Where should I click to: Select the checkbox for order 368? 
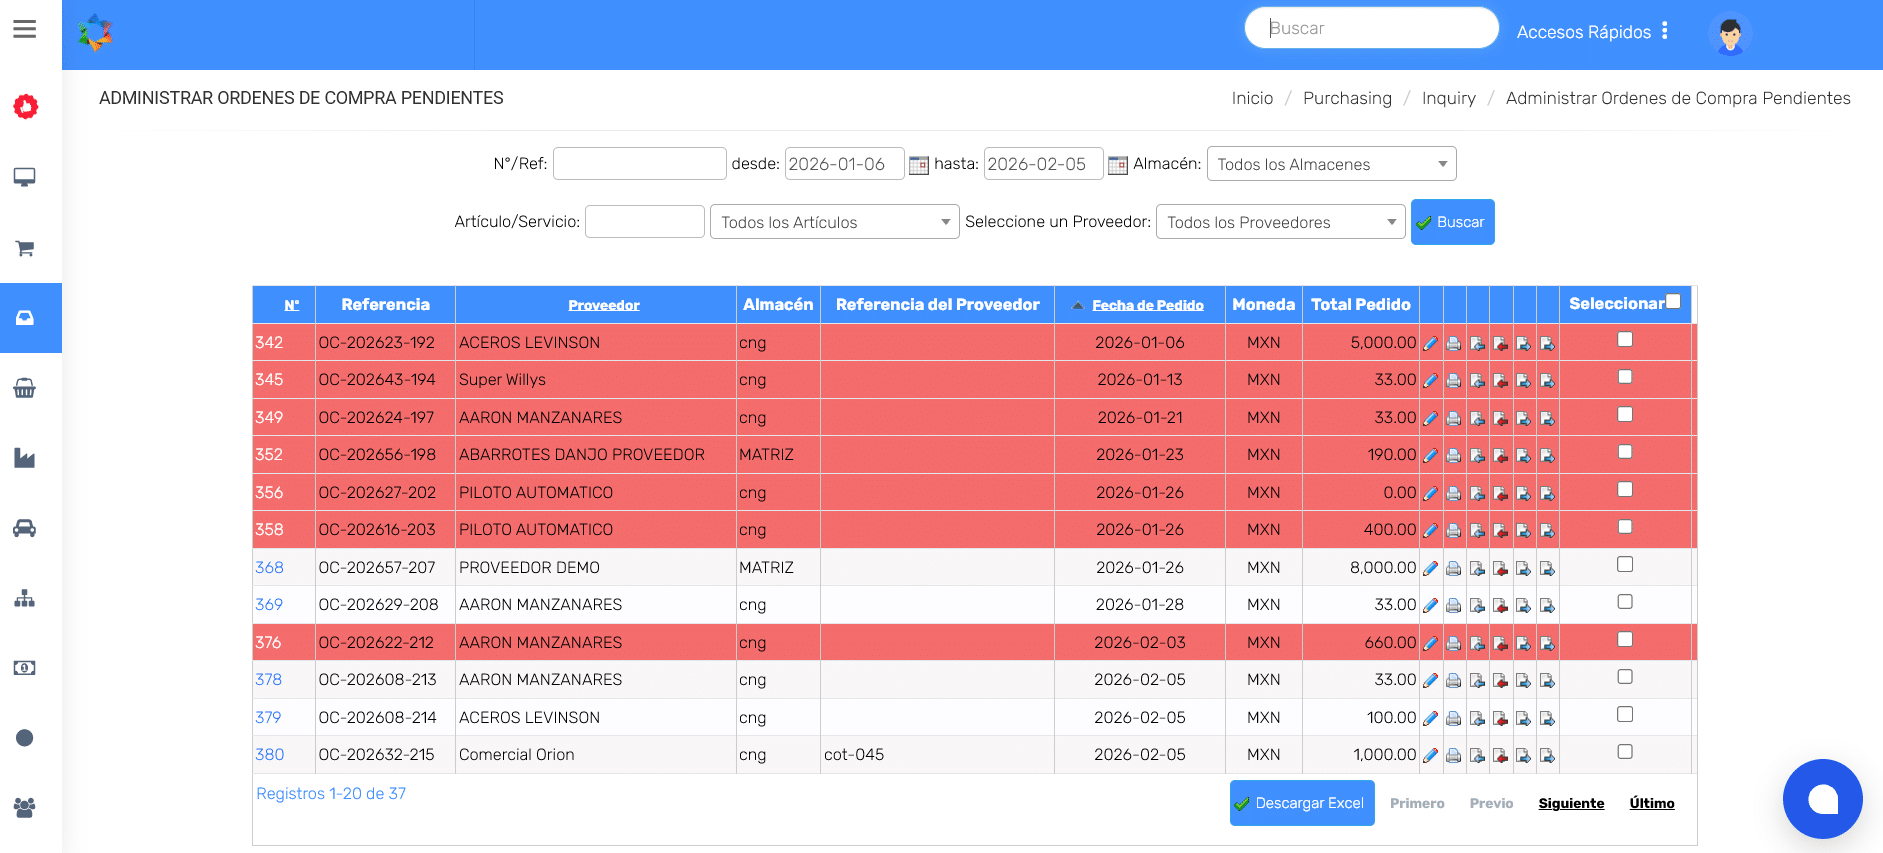click(x=1625, y=565)
